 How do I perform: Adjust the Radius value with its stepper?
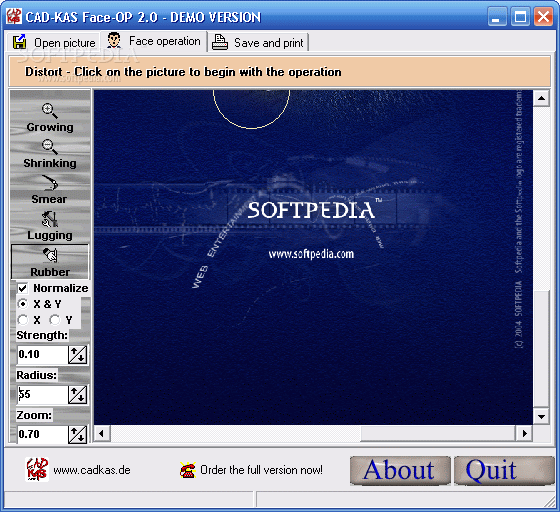tap(78, 395)
